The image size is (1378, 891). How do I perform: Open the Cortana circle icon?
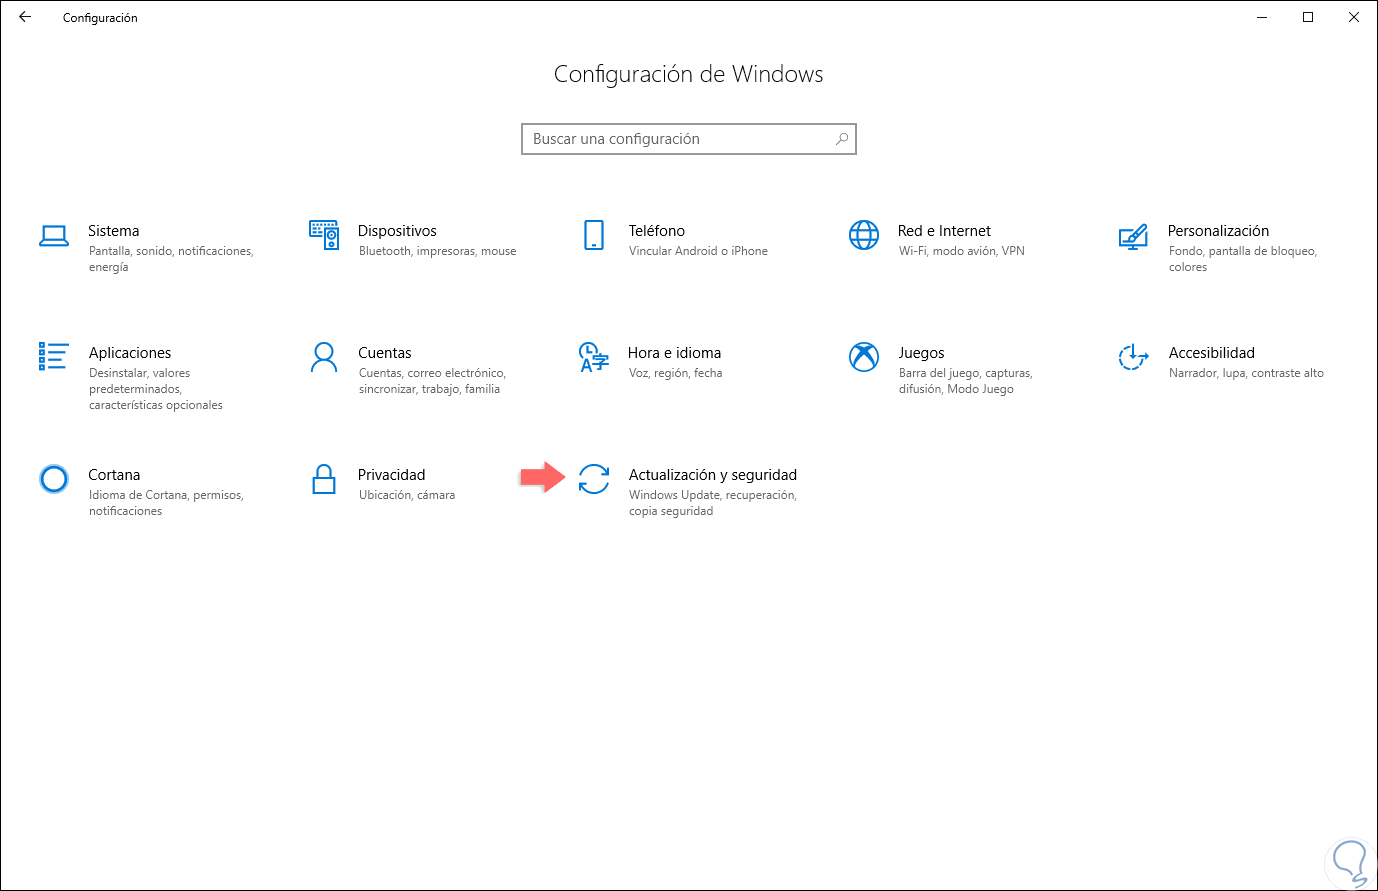click(x=54, y=479)
